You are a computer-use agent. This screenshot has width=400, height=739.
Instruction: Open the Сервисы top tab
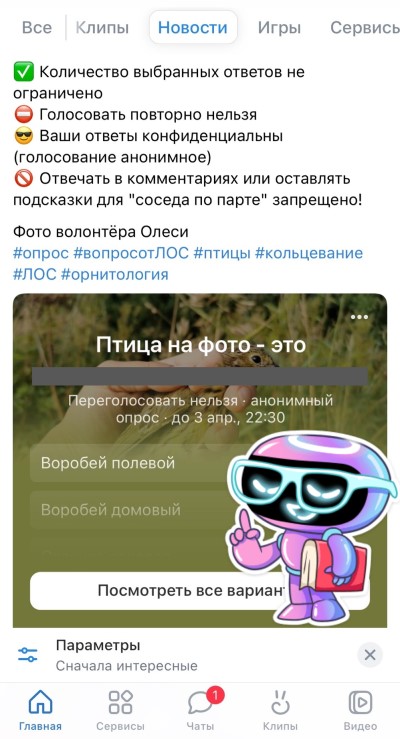(365, 27)
